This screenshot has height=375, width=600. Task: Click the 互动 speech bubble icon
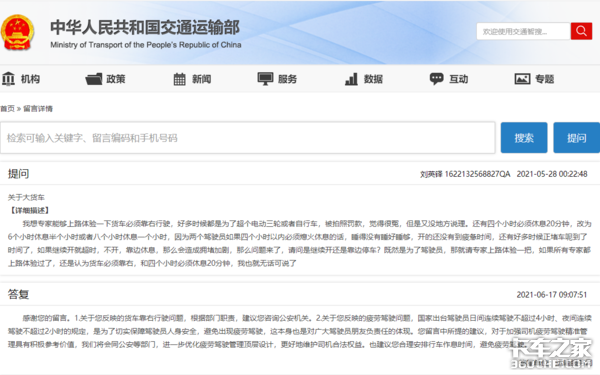pyautogui.click(x=436, y=79)
